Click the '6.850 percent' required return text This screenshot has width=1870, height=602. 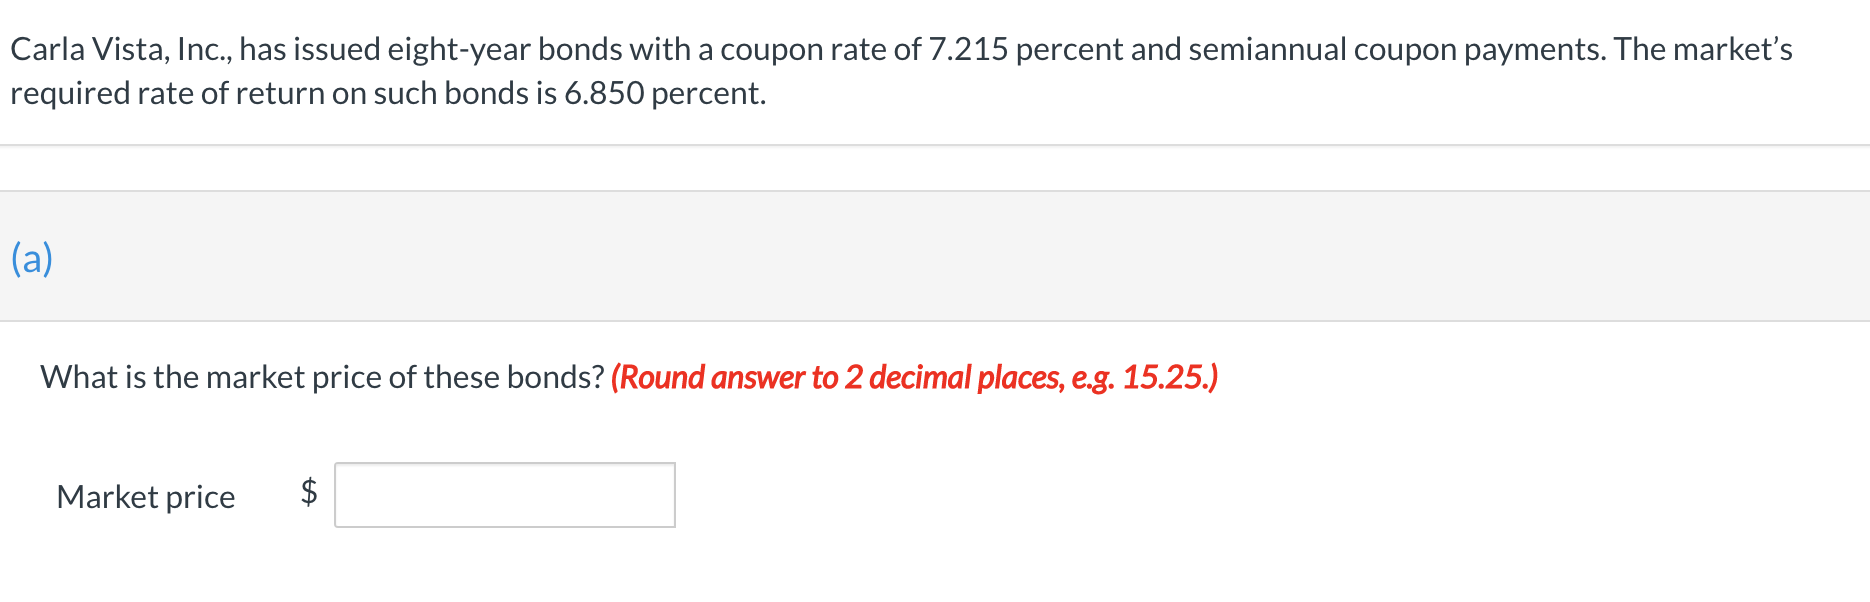(x=665, y=93)
